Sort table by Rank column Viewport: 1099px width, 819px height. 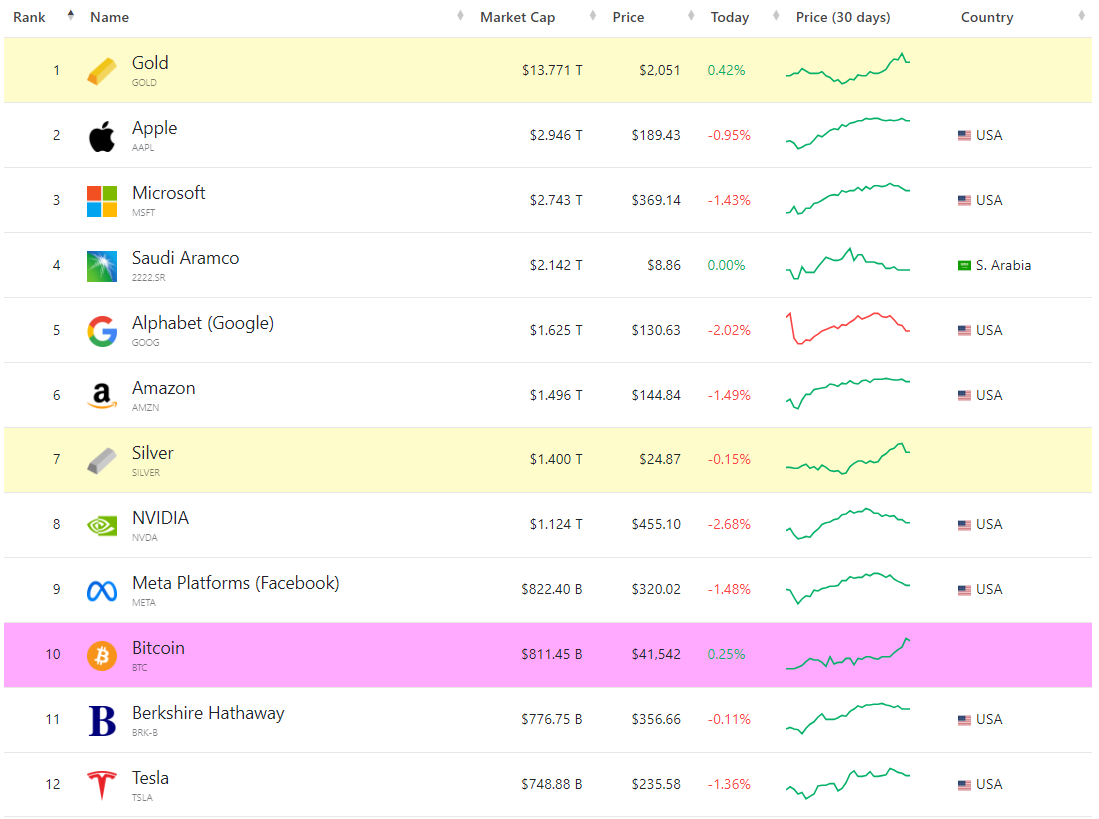(x=29, y=17)
